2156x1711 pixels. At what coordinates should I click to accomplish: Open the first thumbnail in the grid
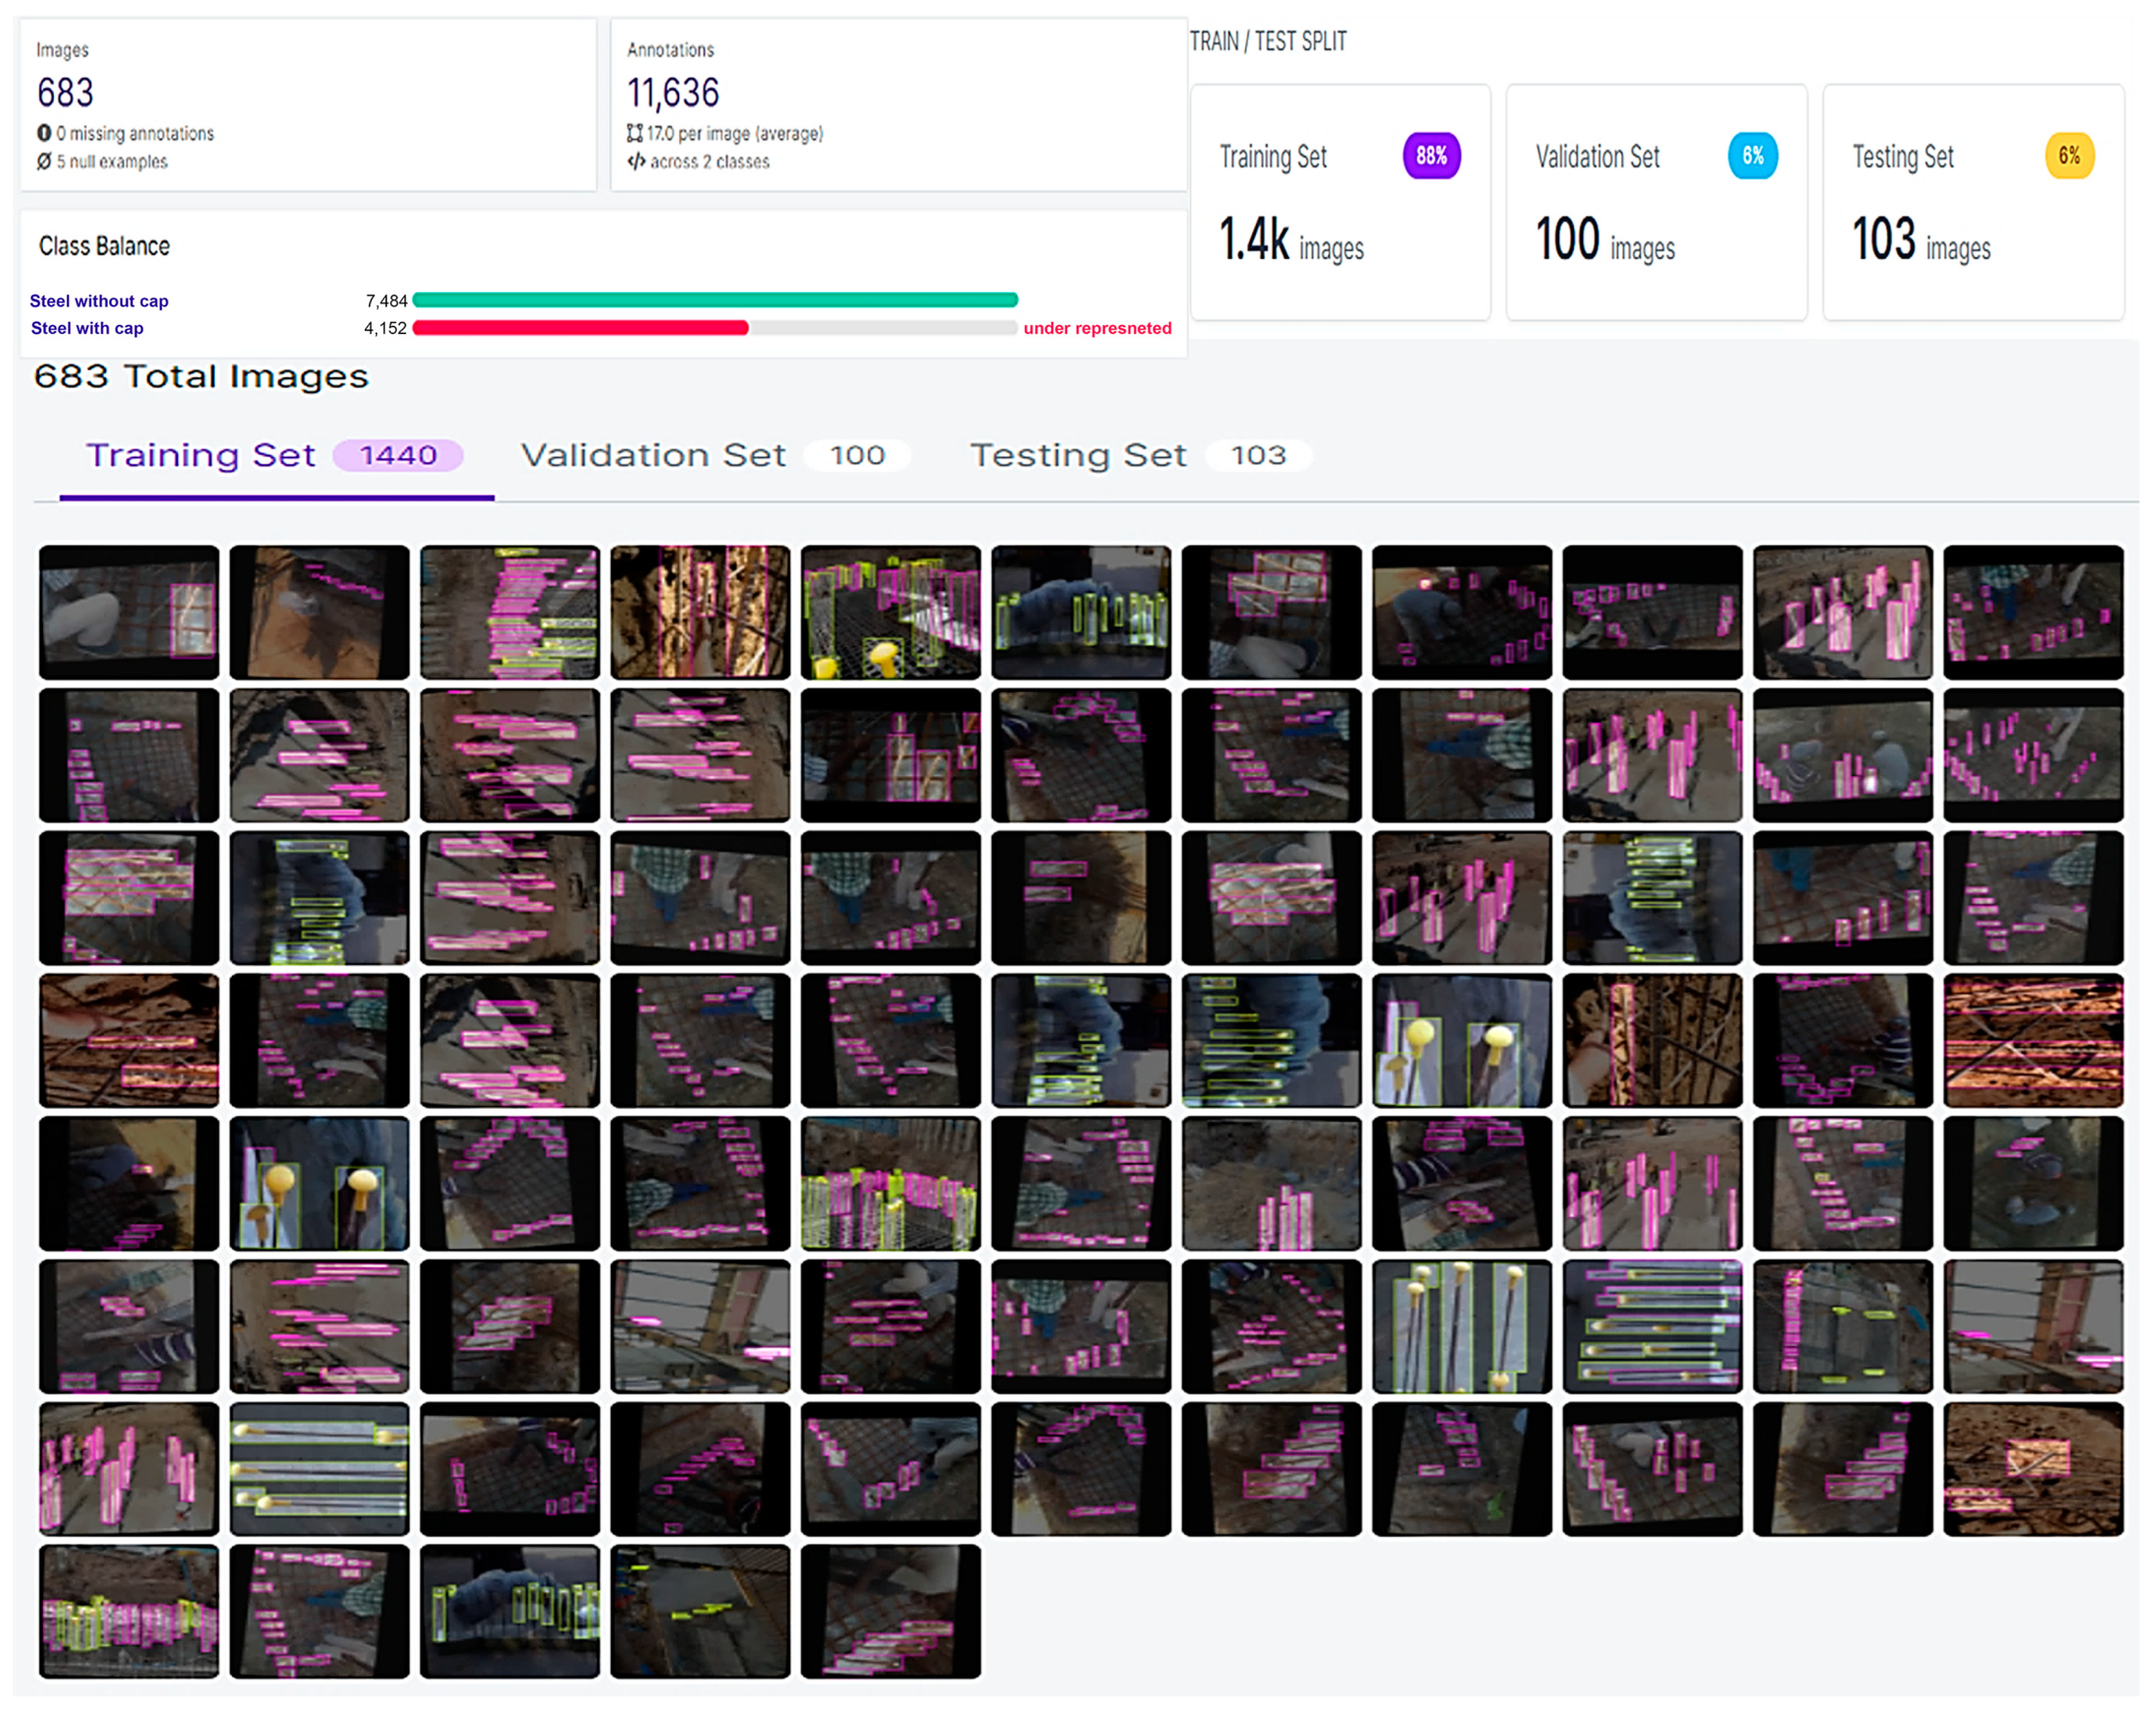pyautogui.click(x=129, y=612)
